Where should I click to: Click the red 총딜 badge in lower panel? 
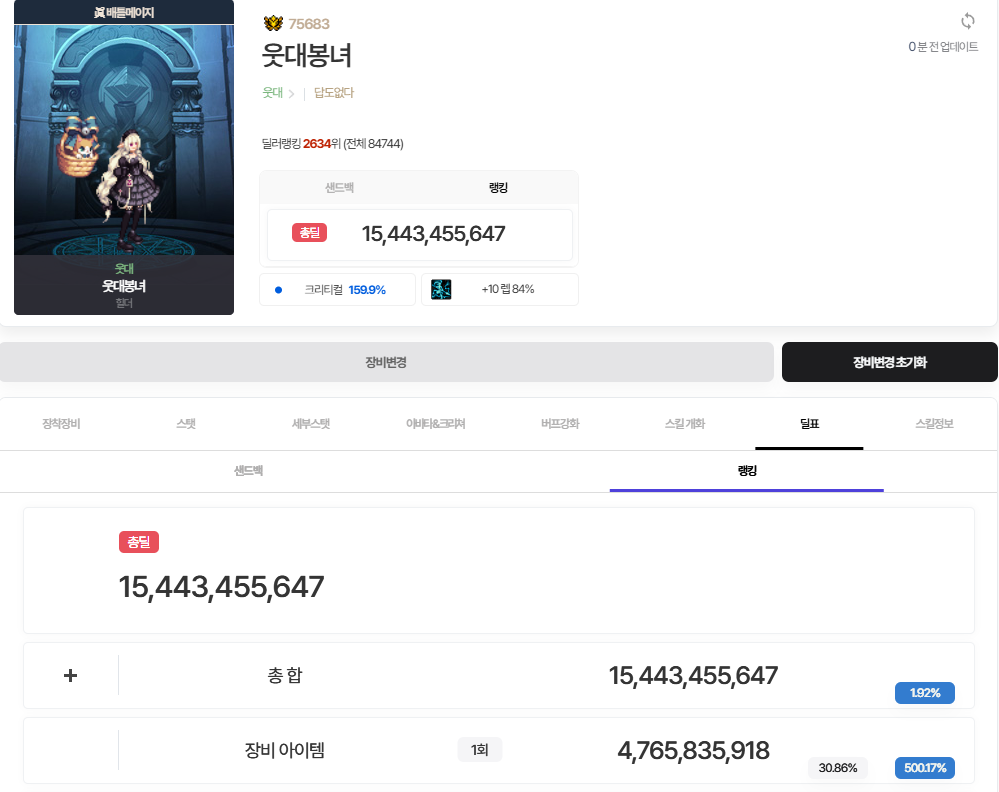139,542
